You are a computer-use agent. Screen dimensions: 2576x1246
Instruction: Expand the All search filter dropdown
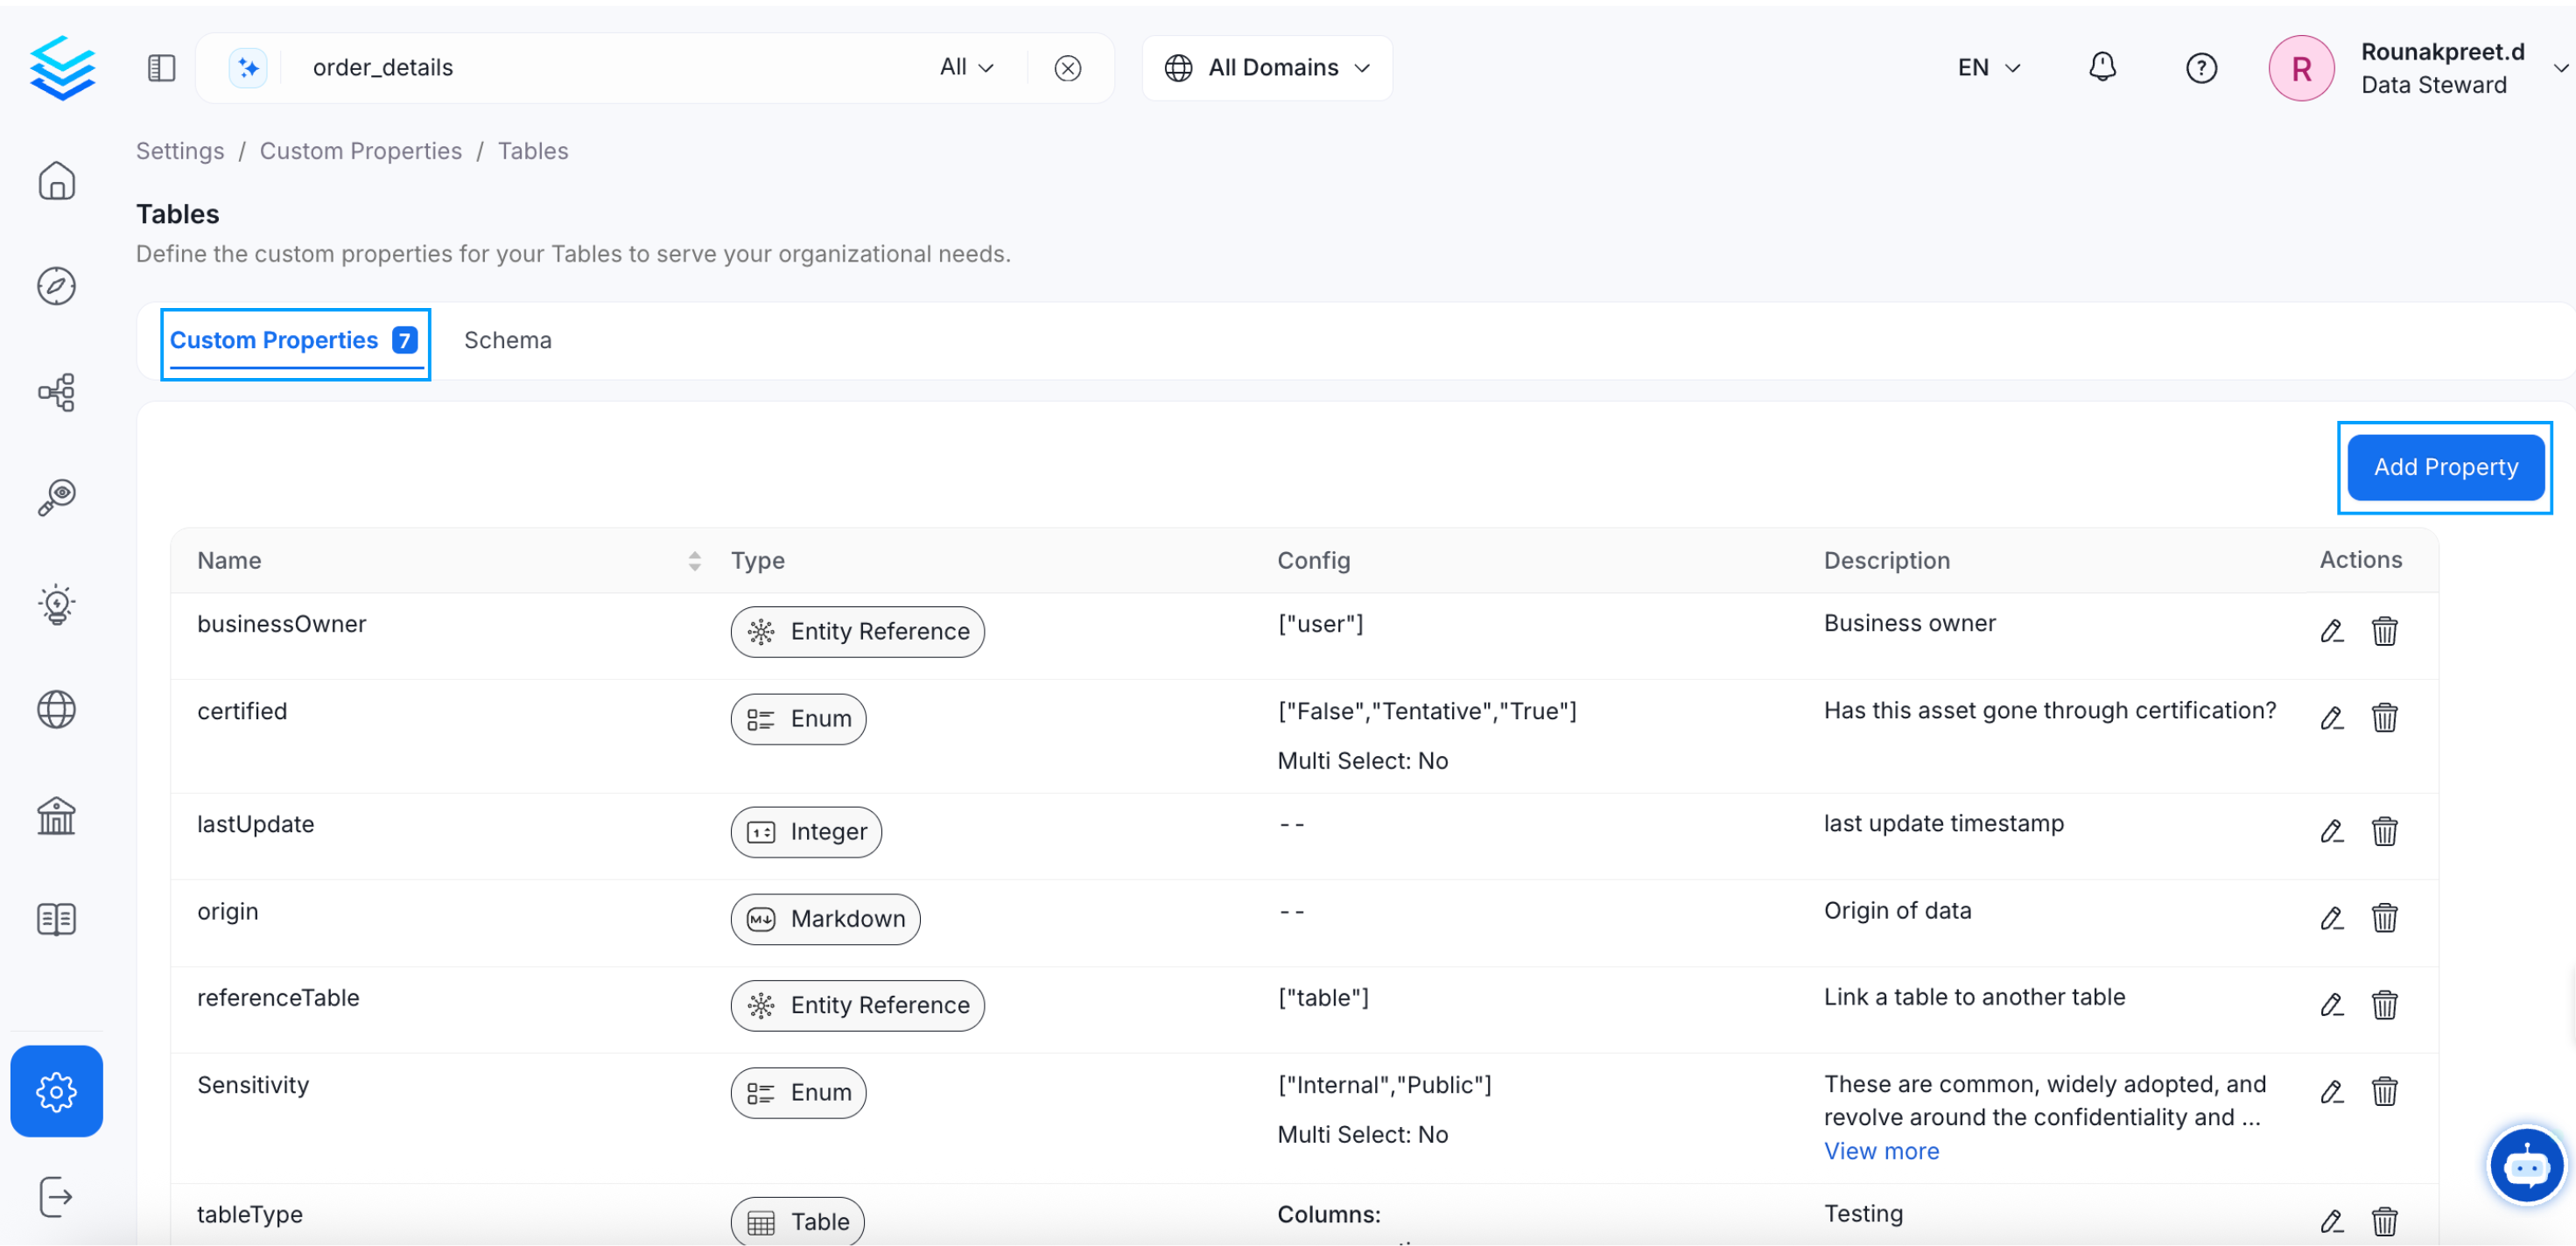[966, 68]
